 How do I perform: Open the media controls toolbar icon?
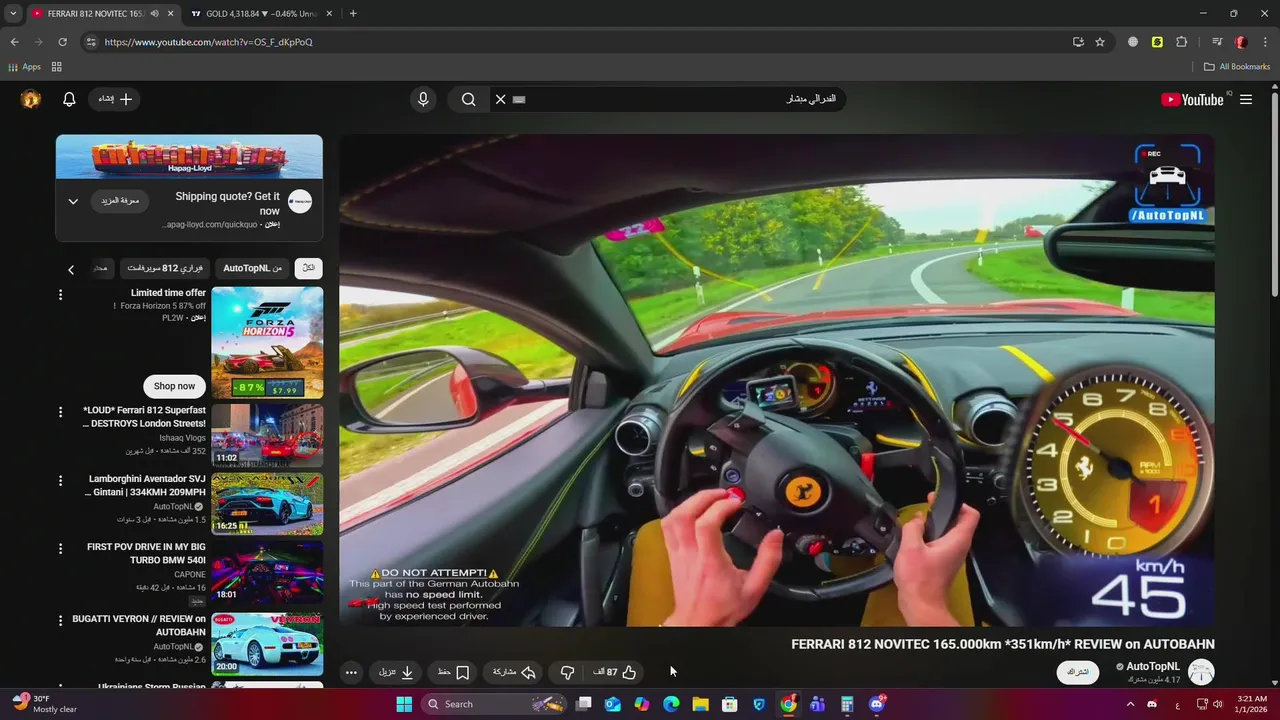pos(1216,42)
